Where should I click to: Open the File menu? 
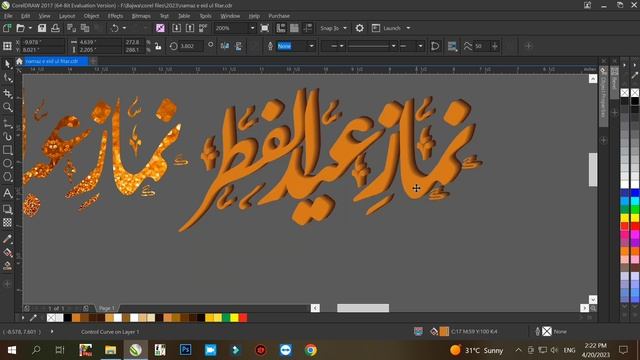coord(8,16)
